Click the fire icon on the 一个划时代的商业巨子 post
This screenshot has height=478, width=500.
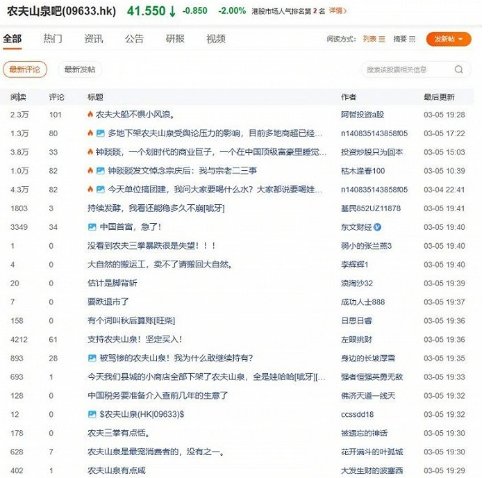click(x=90, y=152)
